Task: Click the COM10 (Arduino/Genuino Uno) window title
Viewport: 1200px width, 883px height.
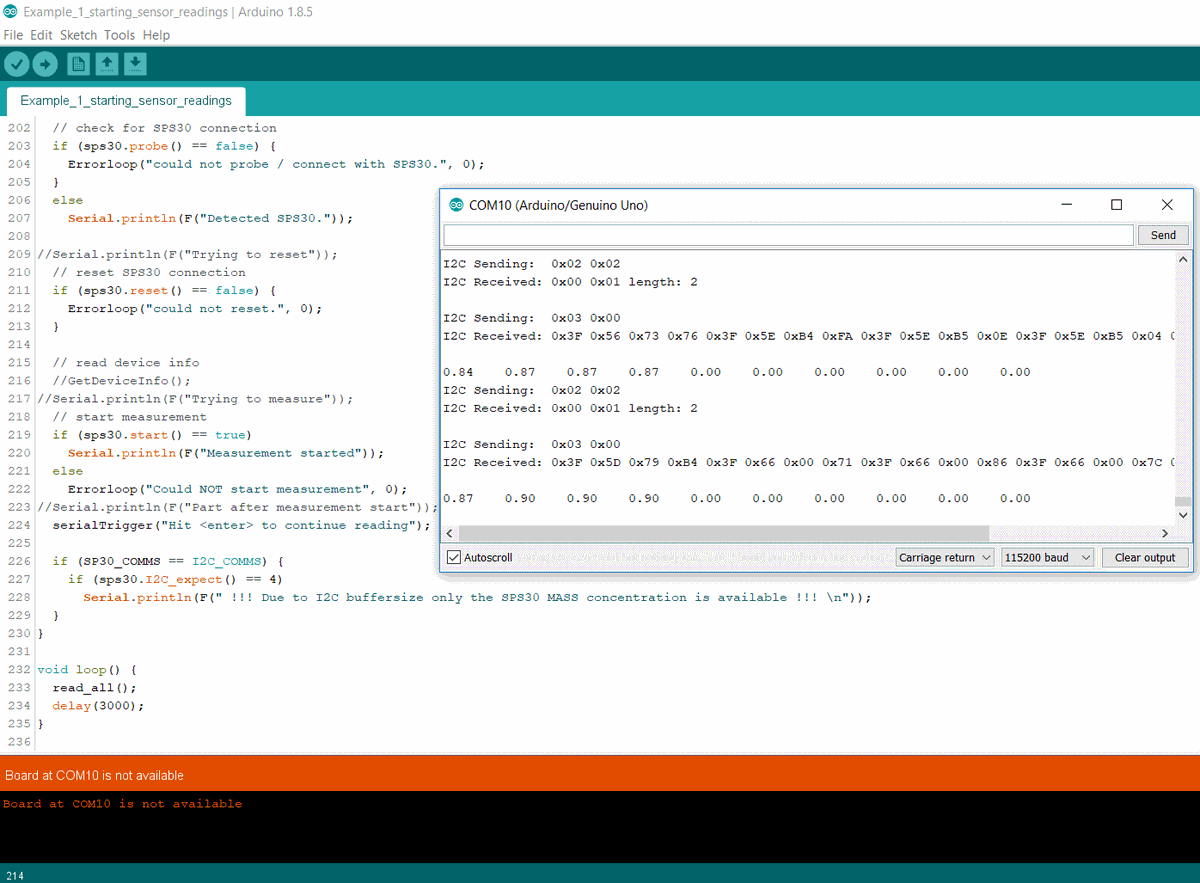Action: (558, 205)
